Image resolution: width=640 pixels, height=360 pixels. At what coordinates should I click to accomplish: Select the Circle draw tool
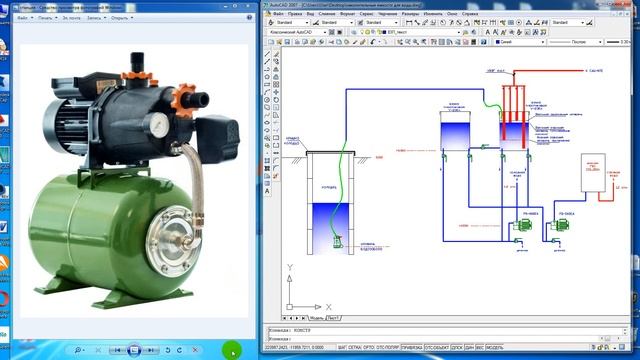tap(267, 100)
